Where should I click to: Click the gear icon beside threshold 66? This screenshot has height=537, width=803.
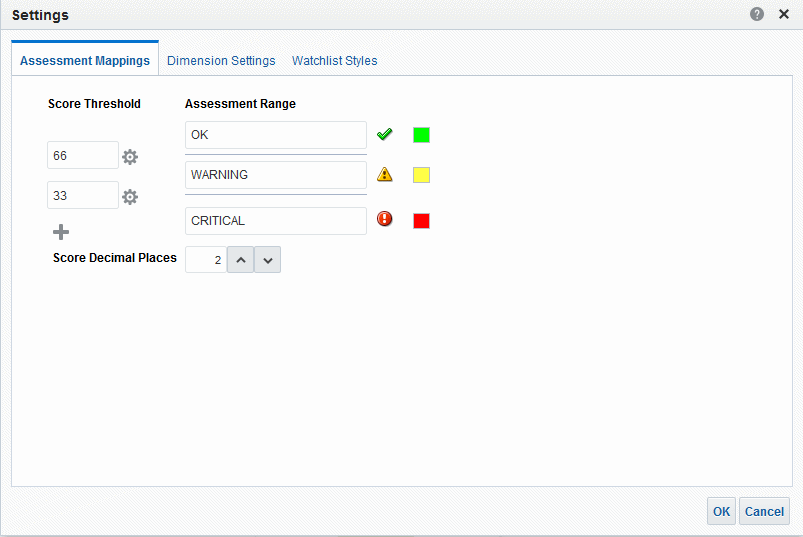click(130, 157)
